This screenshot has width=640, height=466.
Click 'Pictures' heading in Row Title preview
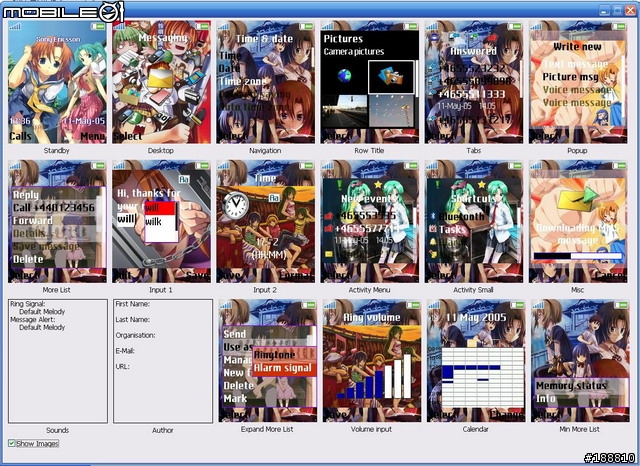(343, 39)
